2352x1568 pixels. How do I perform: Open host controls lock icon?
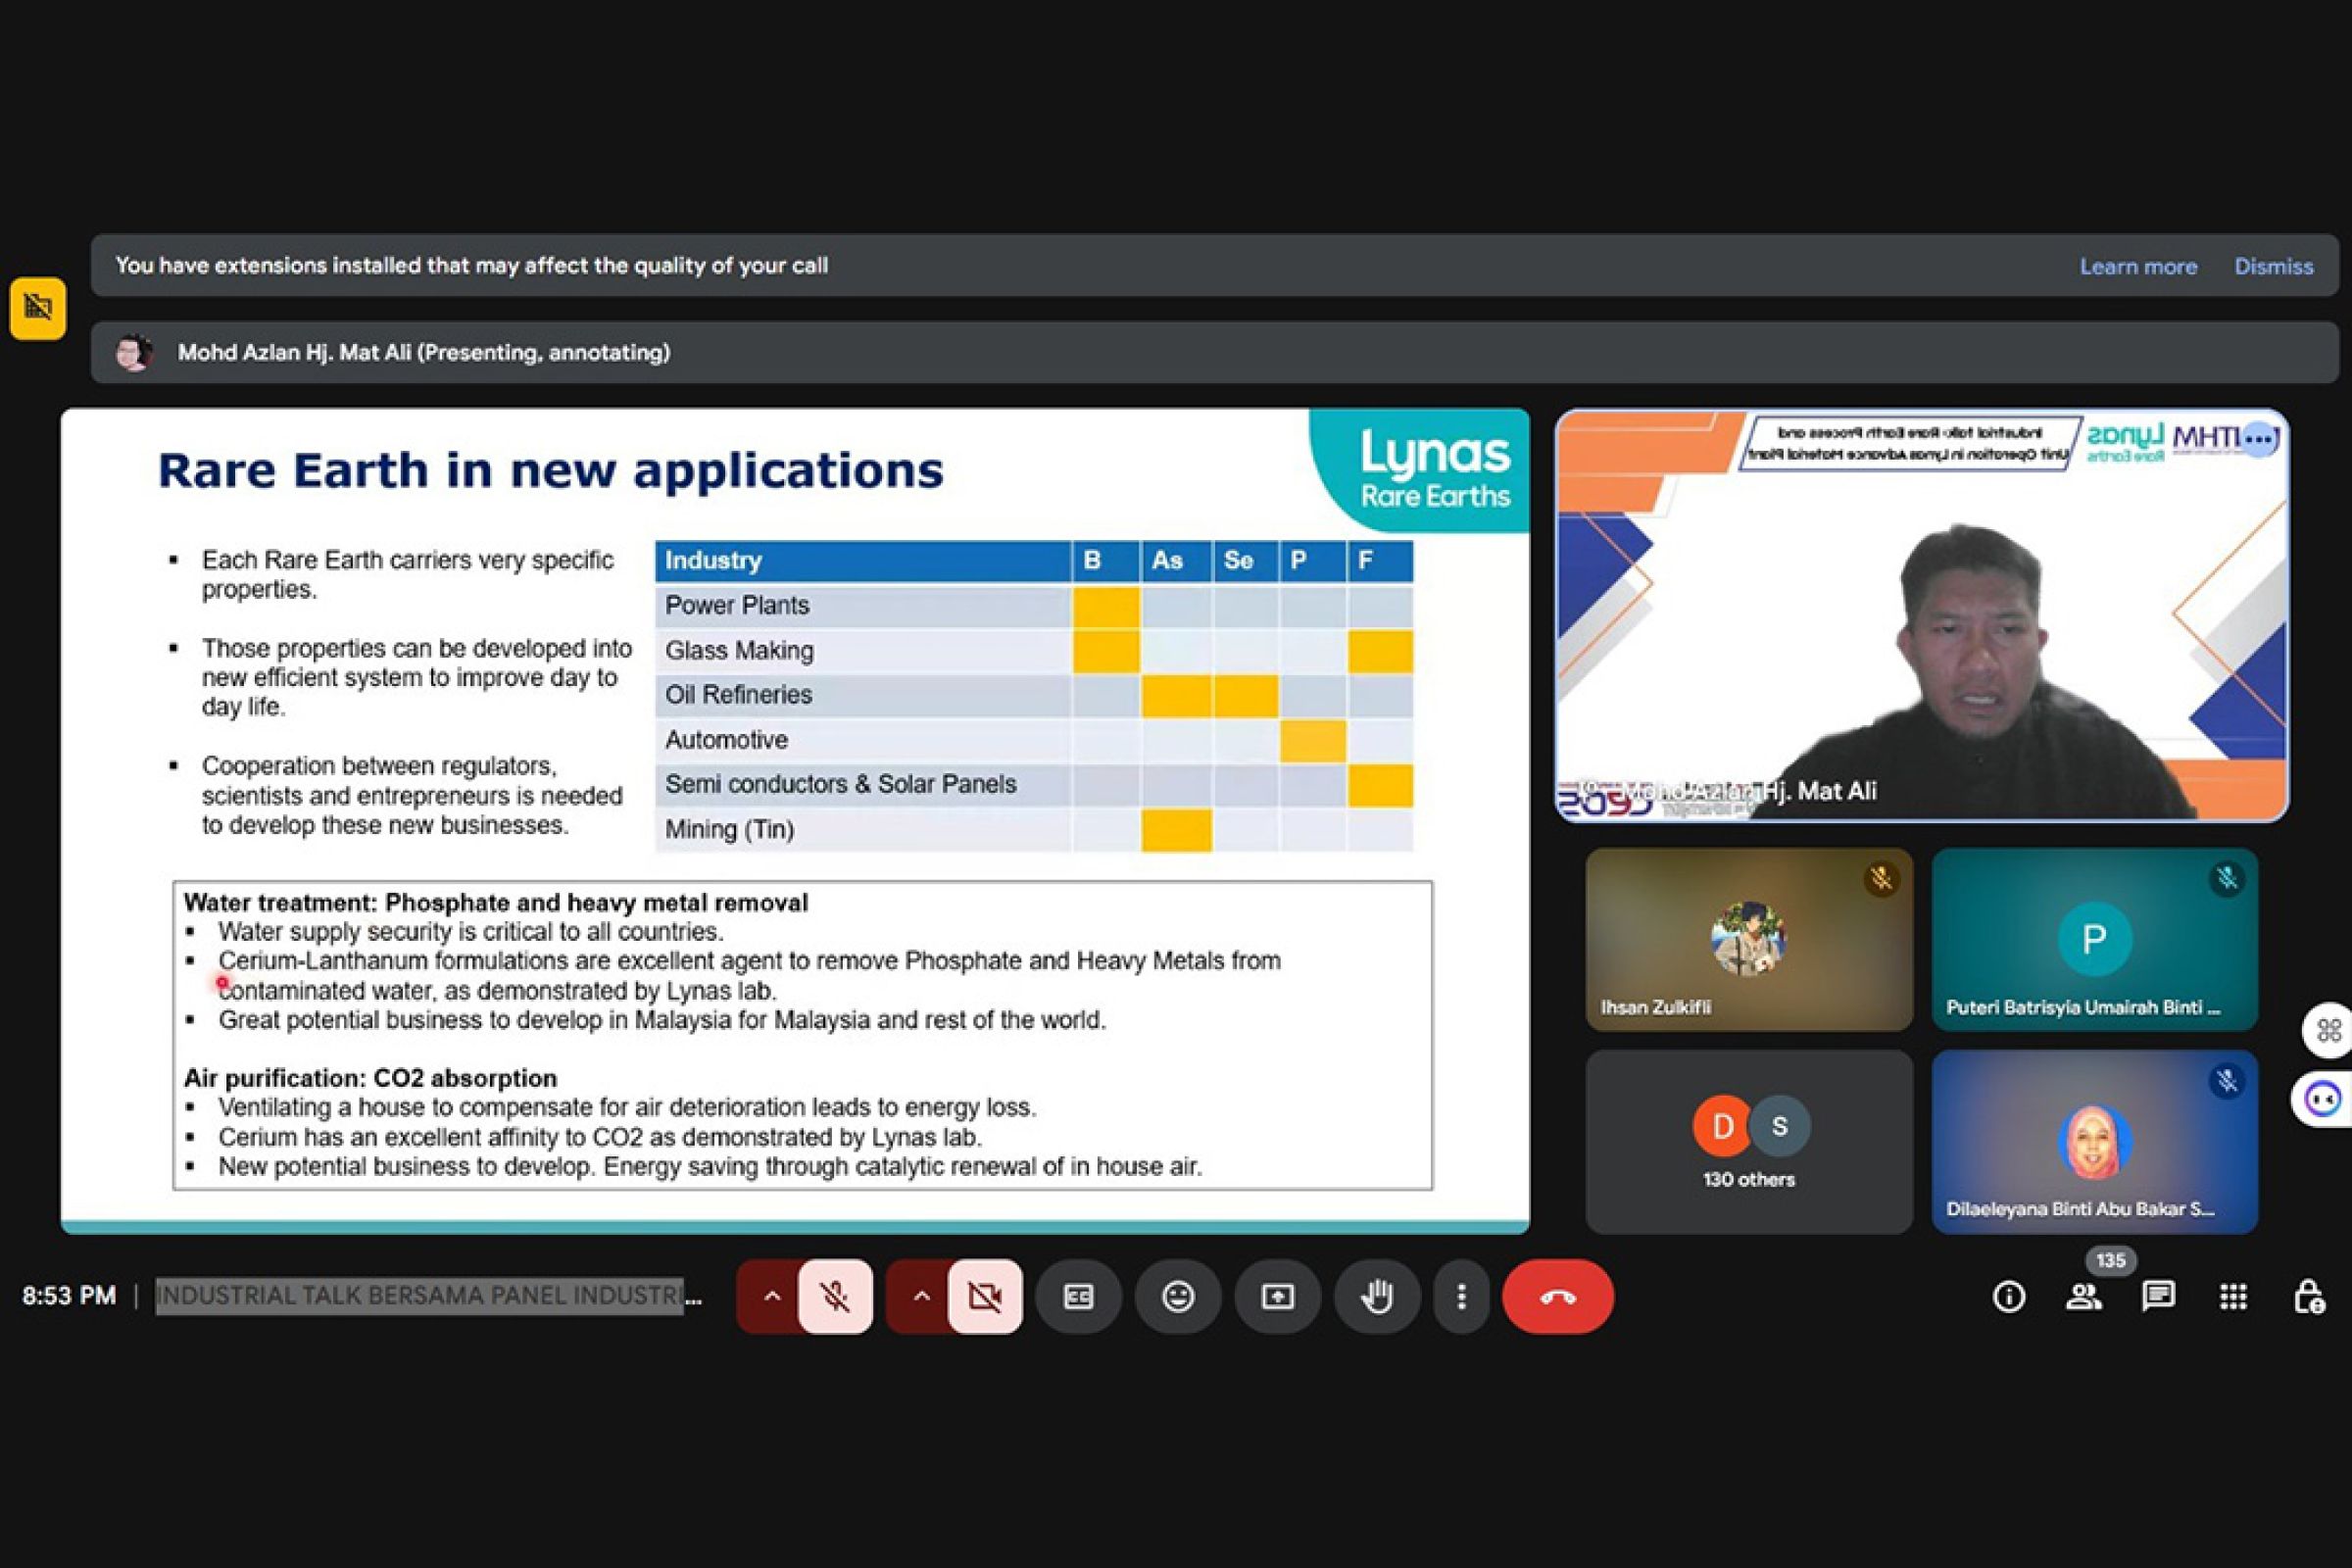pos(2307,1297)
